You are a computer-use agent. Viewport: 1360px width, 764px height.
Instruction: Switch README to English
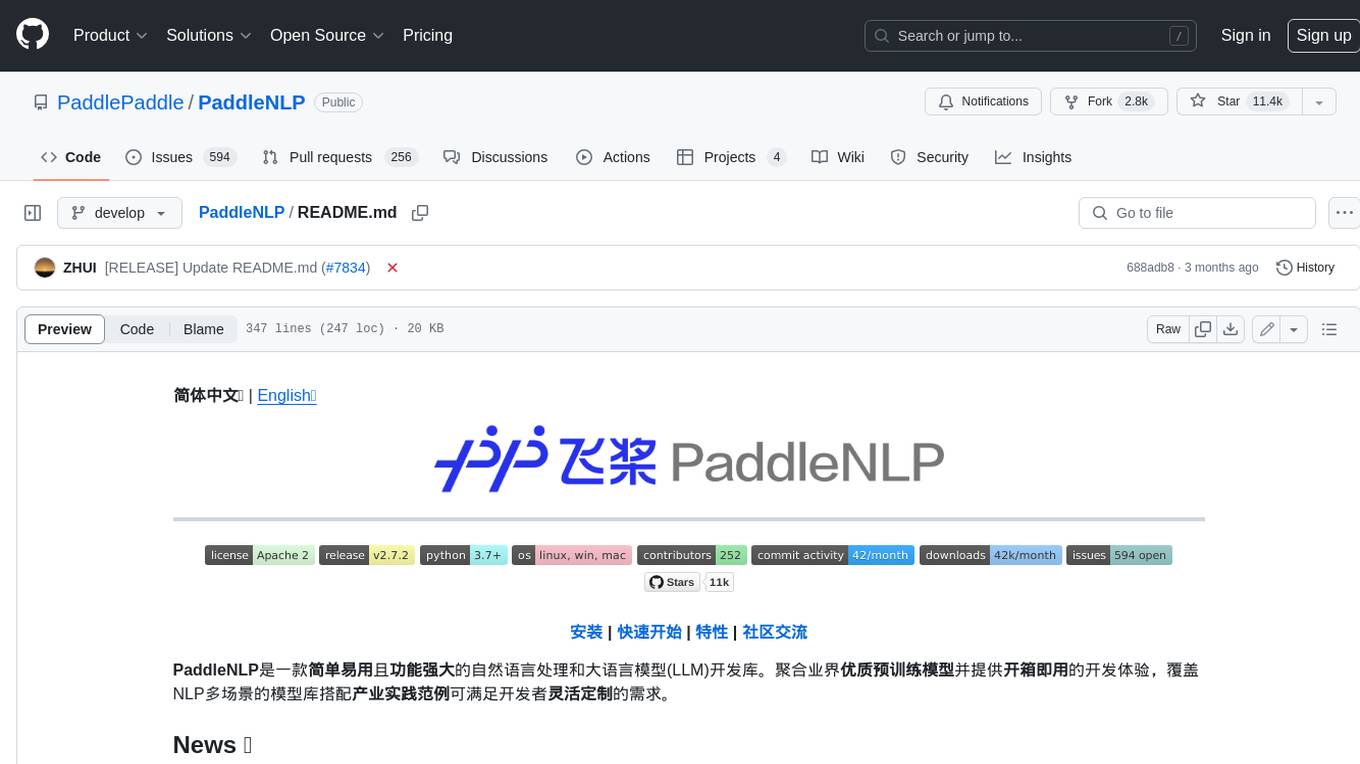click(287, 395)
